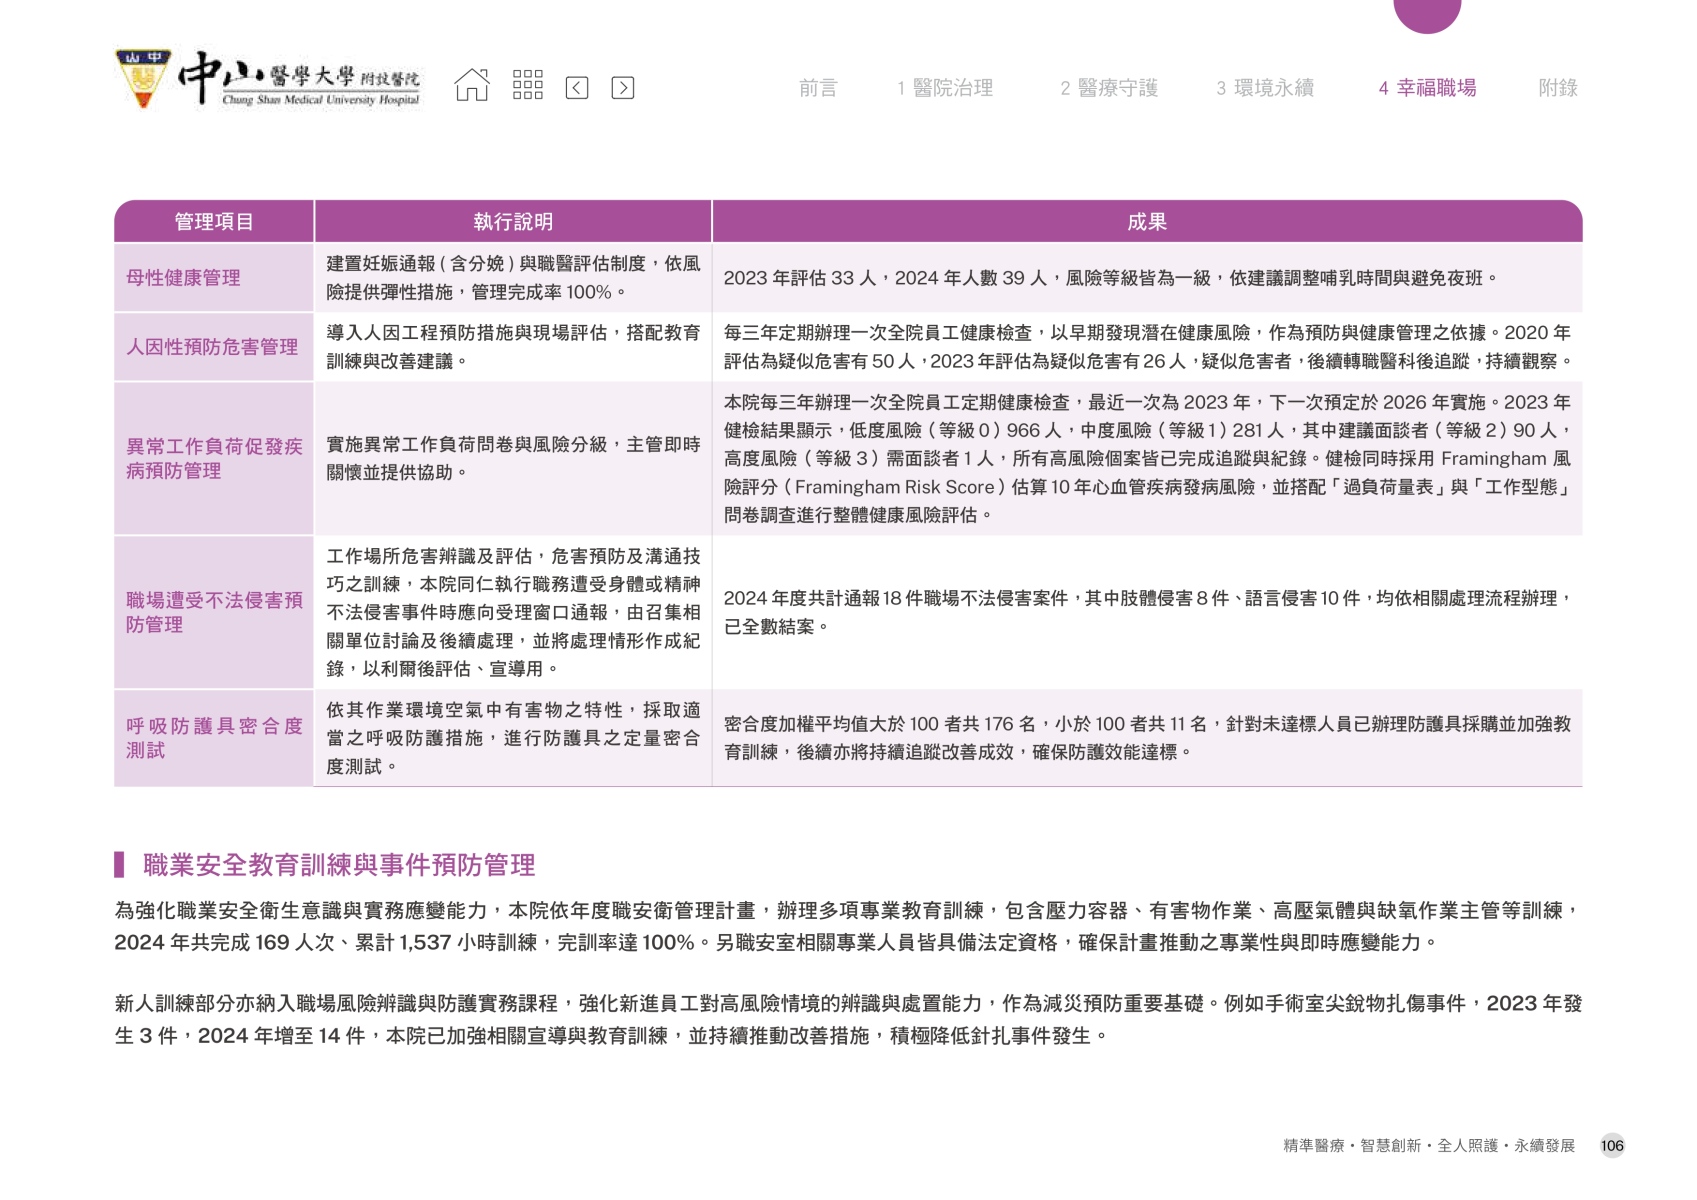Screen dimensions: 1697x1200
Task: Go to previous page with left arrow
Action: (577, 88)
